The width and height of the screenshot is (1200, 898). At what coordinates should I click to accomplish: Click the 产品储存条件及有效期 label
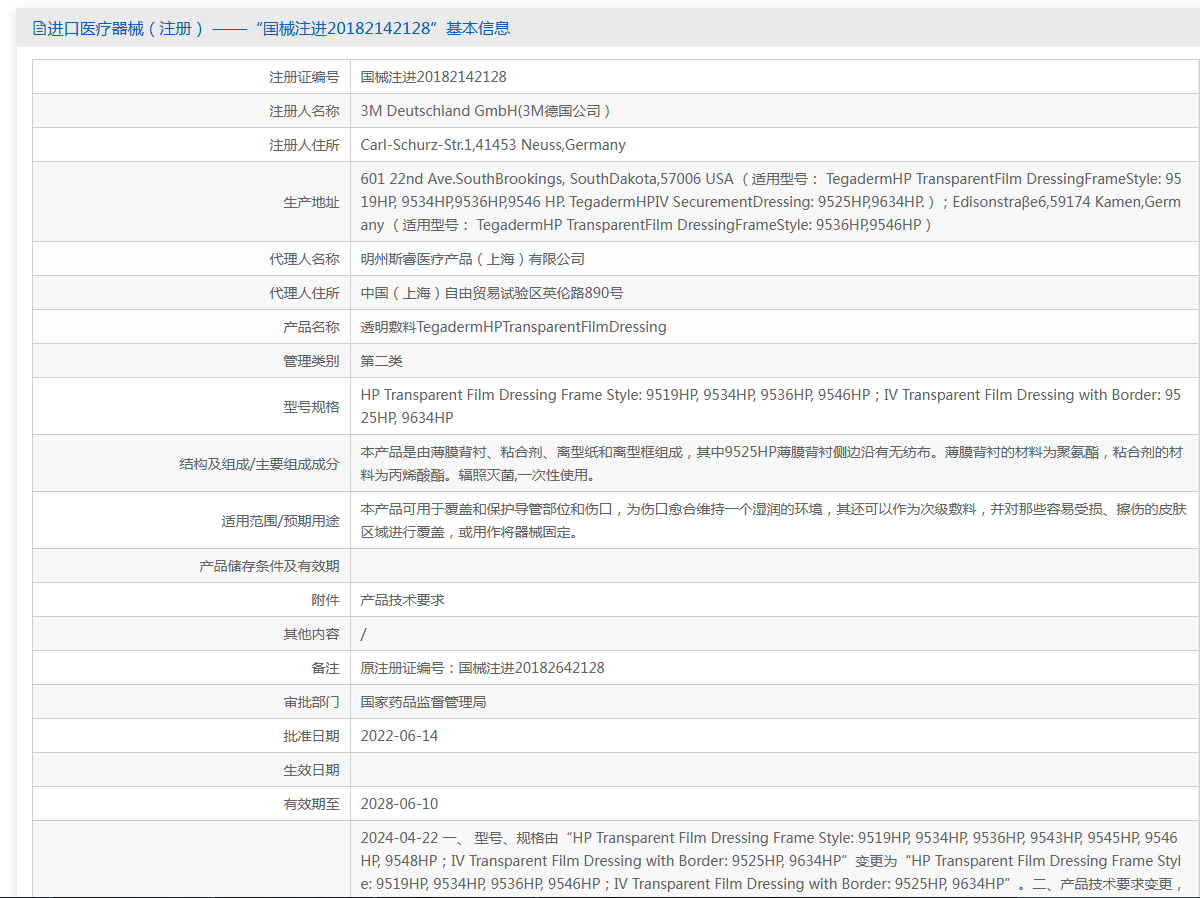pos(269,566)
